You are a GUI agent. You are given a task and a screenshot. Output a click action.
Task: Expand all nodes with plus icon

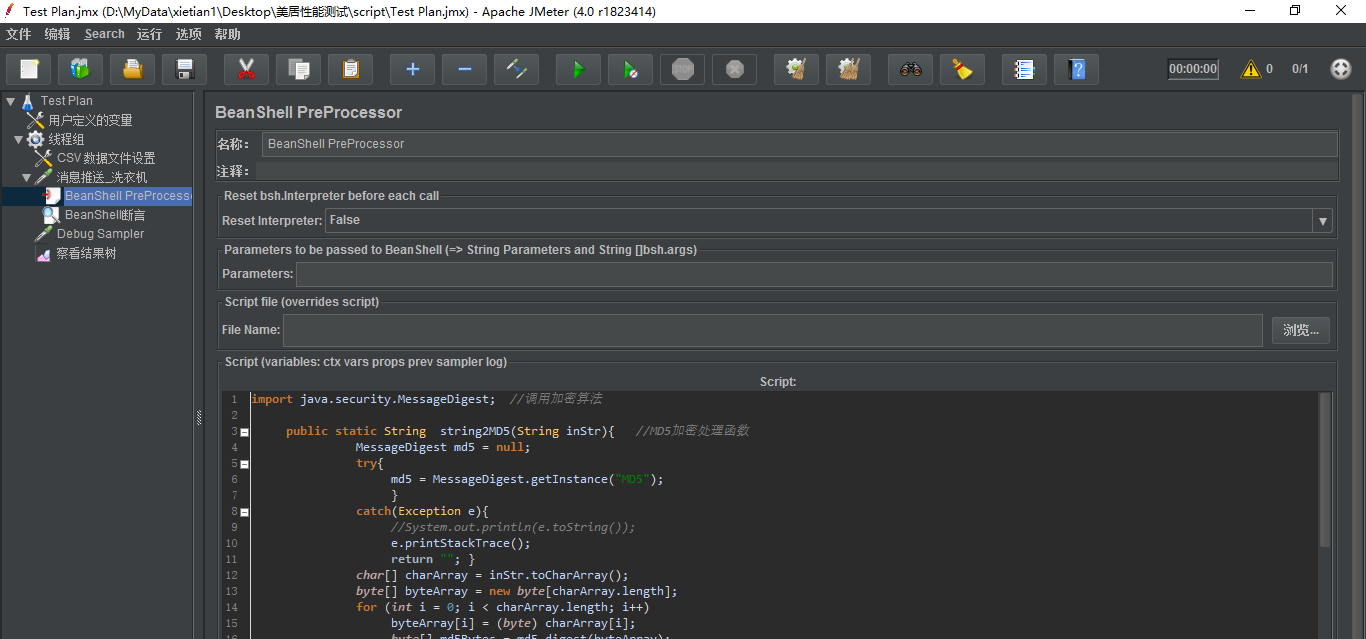click(x=412, y=69)
